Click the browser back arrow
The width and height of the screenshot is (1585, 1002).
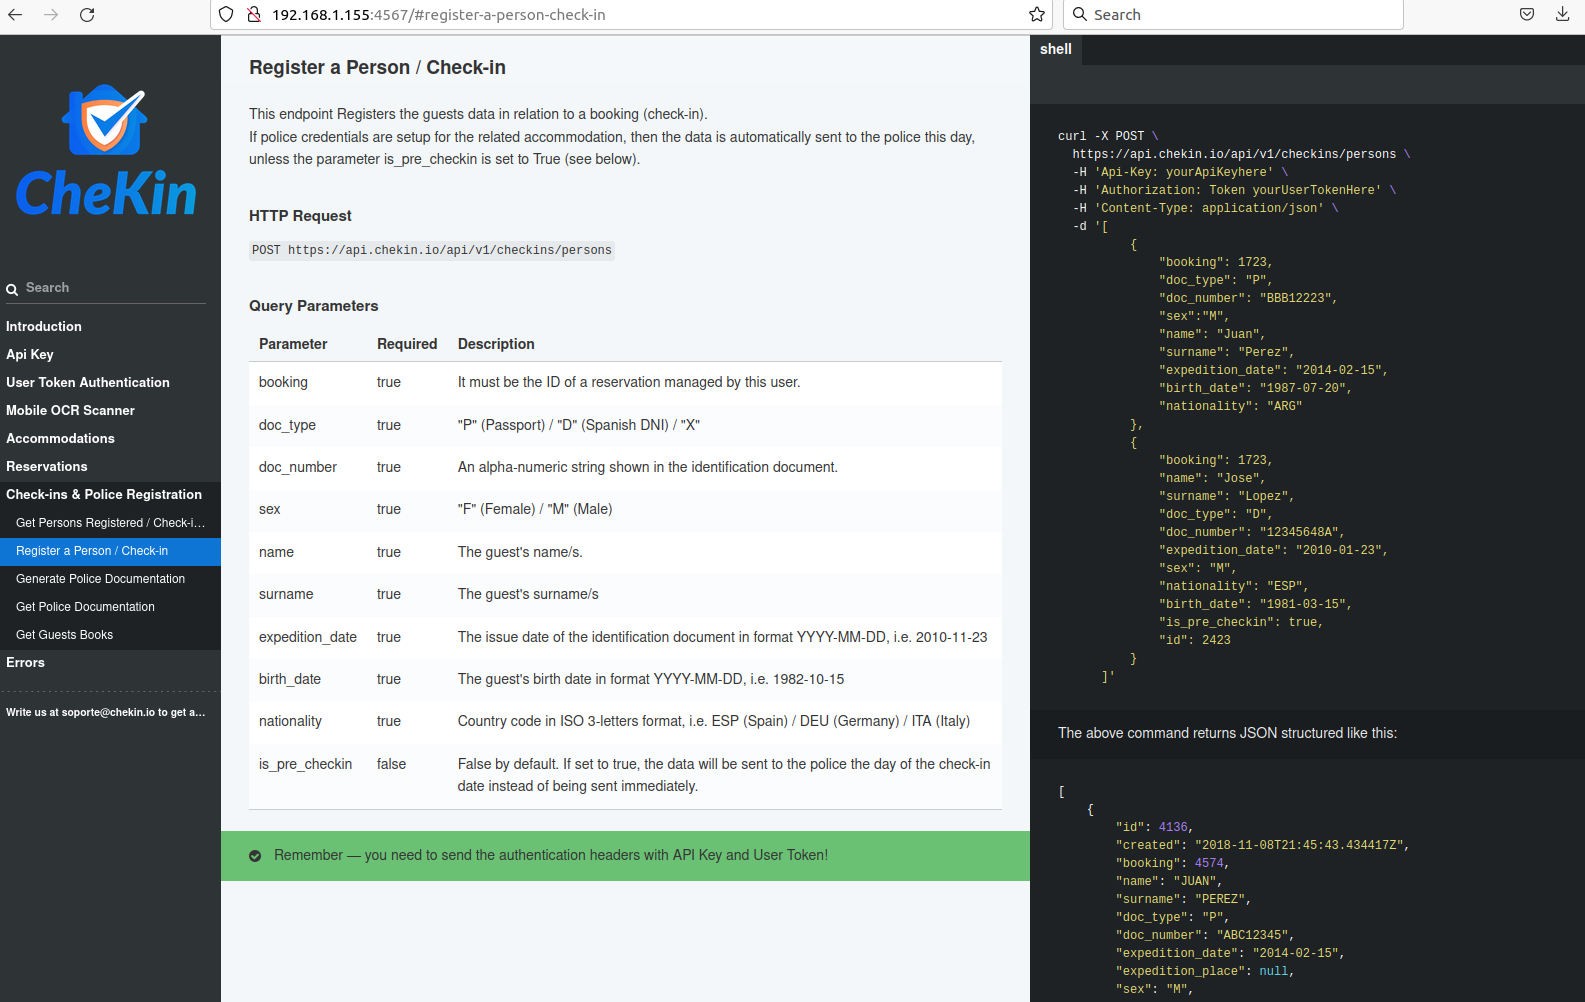pyautogui.click(x=15, y=15)
